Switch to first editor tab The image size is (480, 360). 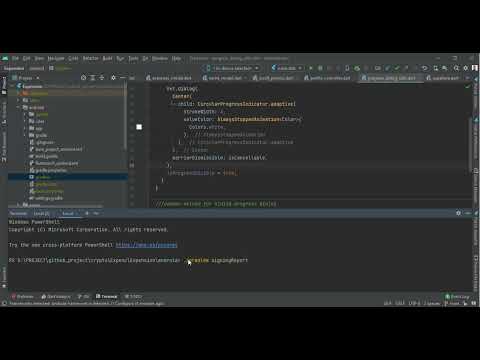pyautogui.click(x=169, y=78)
